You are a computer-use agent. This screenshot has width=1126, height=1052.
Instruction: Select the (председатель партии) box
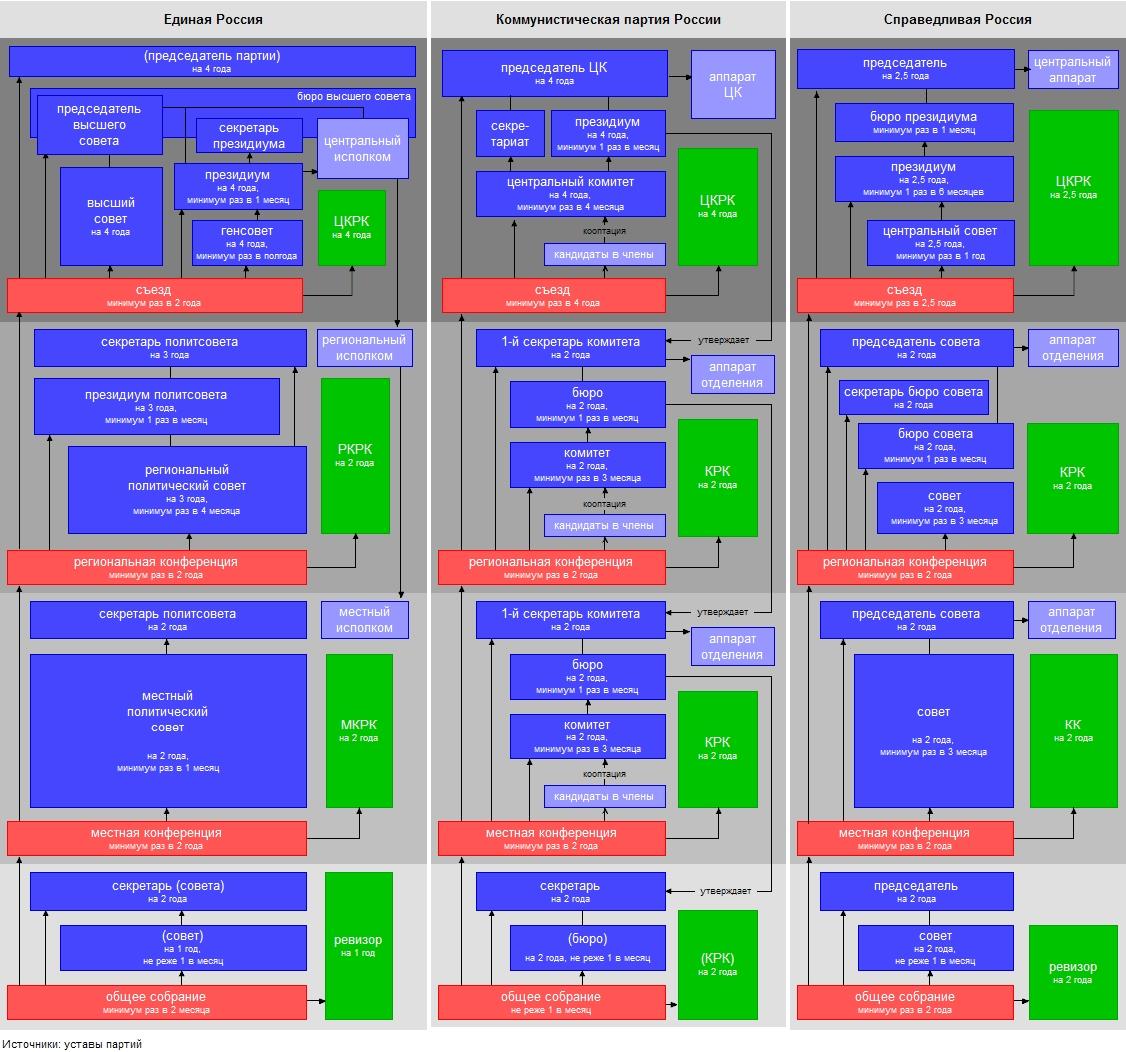tap(212, 61)
